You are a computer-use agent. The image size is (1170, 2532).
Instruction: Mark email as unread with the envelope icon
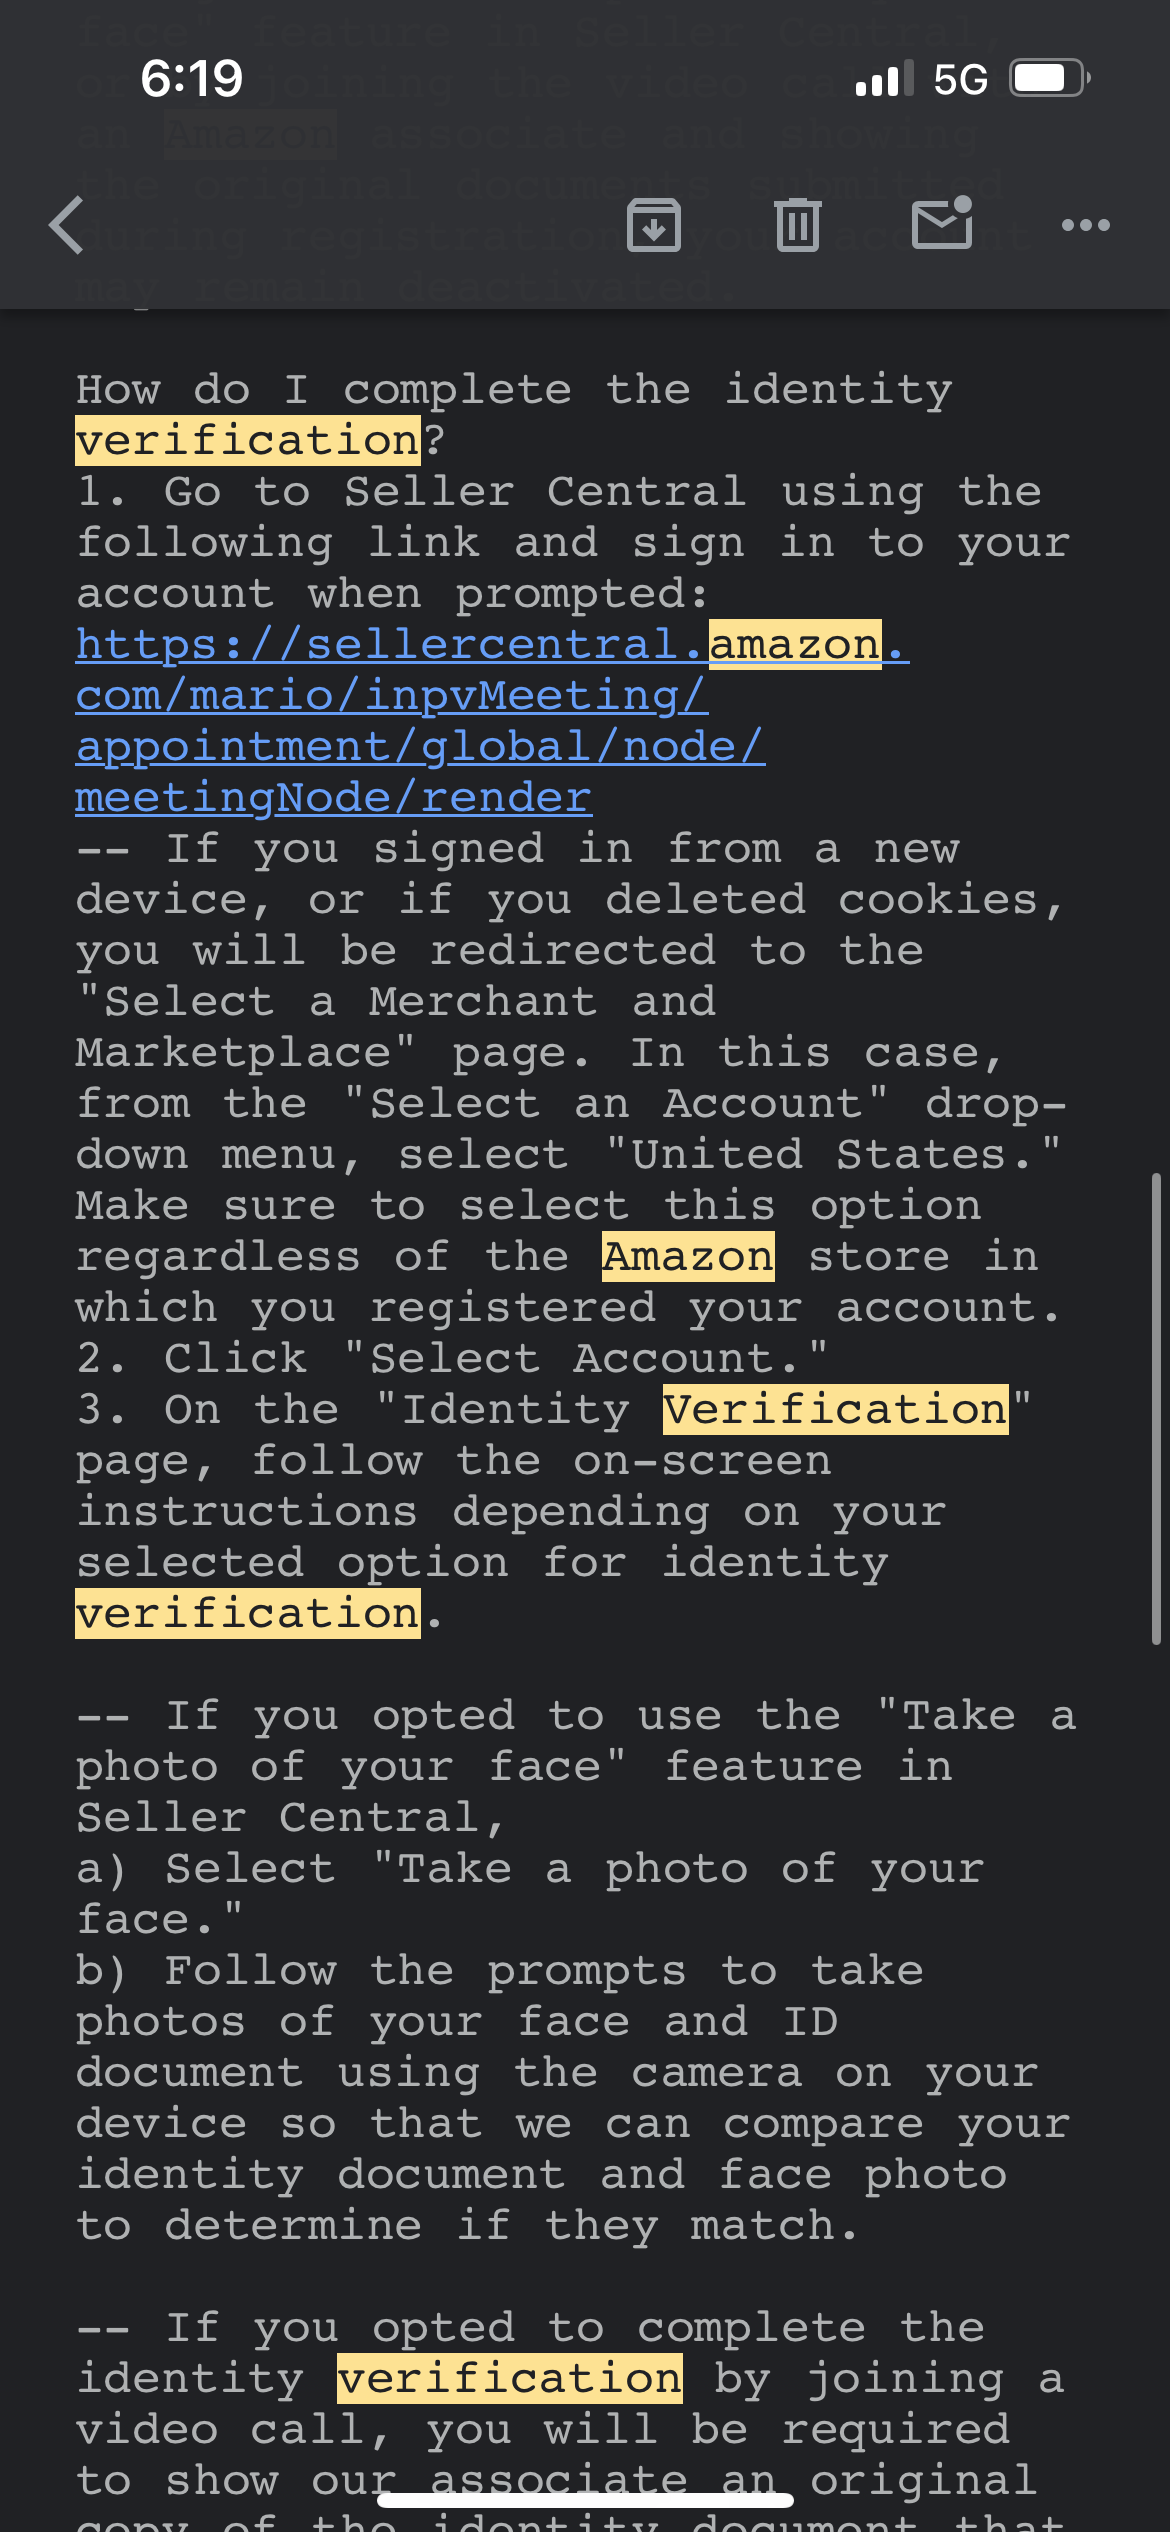coord(942,223)
